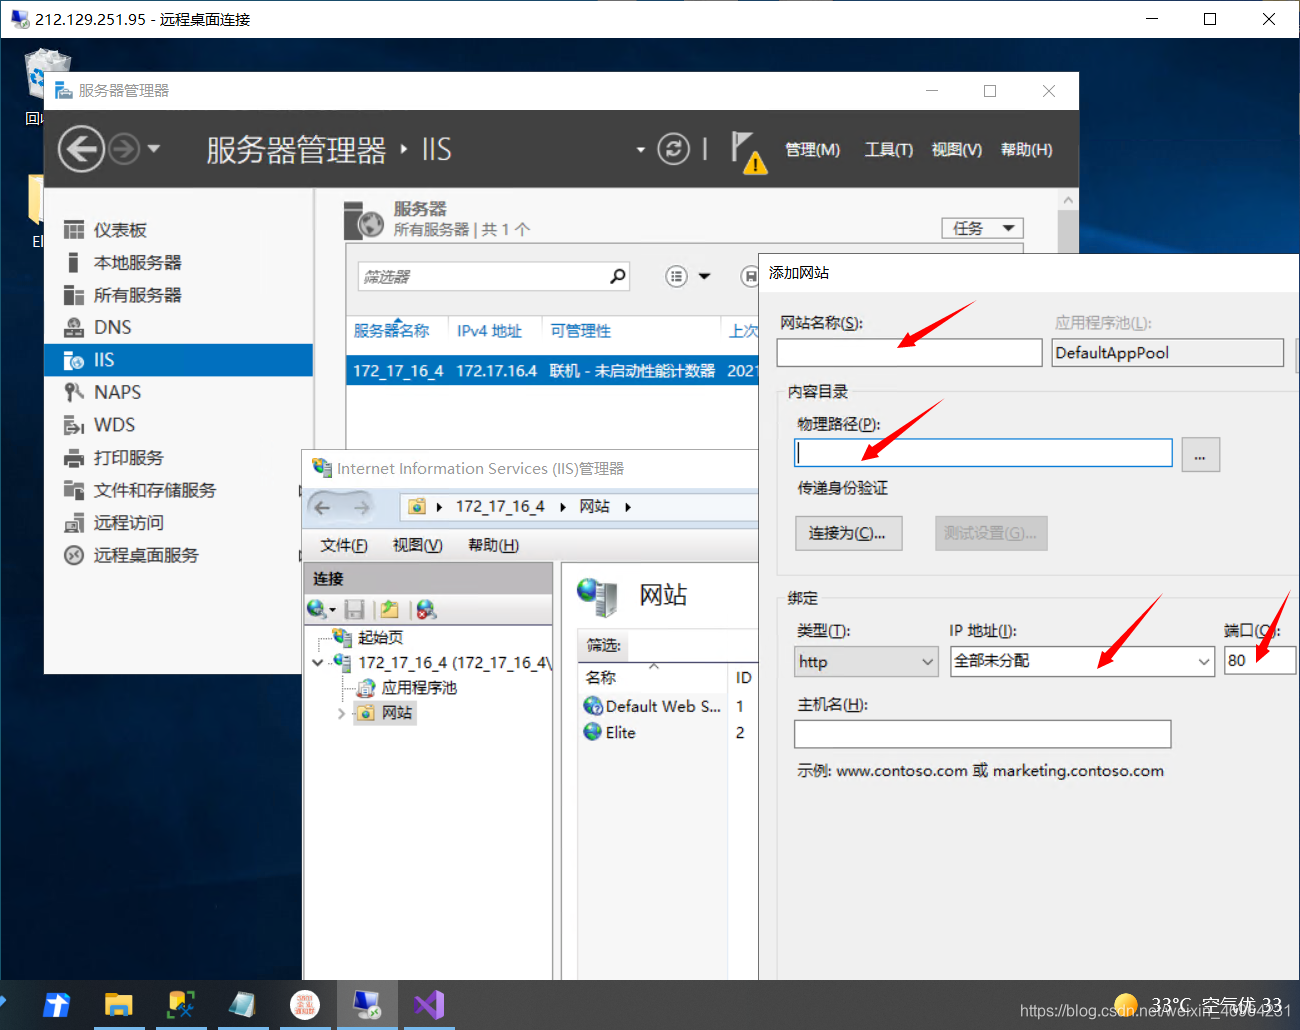Collapse the 172_17_16_4 server tree node
Image resolution: width=1300 pixels, height=1030 pixels.
[x=318, y=662]
